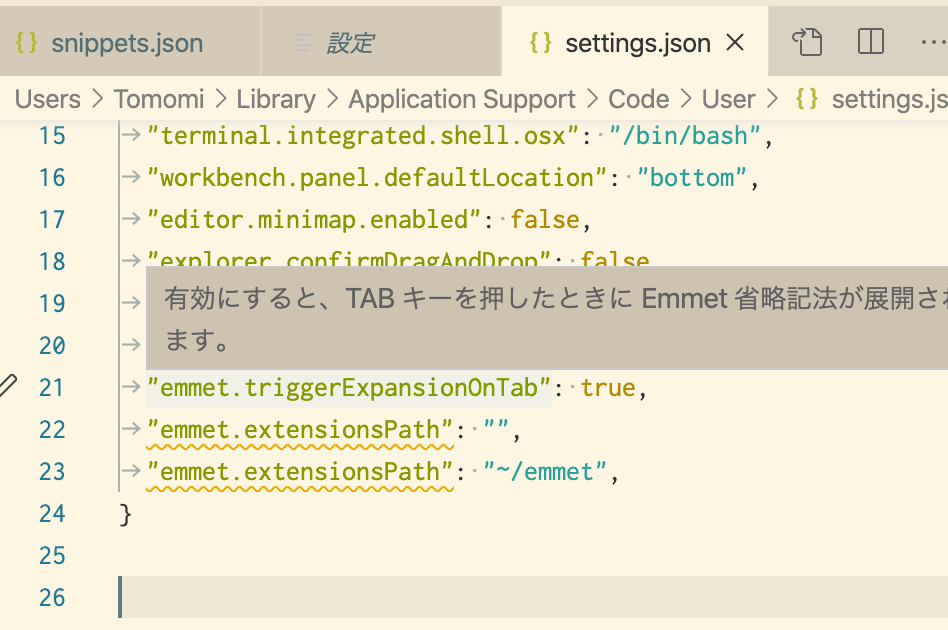Image resolution: width=948 pixels, height=630 pixels.
Task: Click the lines icon on the 設定 tab
Action: point(304,43)
